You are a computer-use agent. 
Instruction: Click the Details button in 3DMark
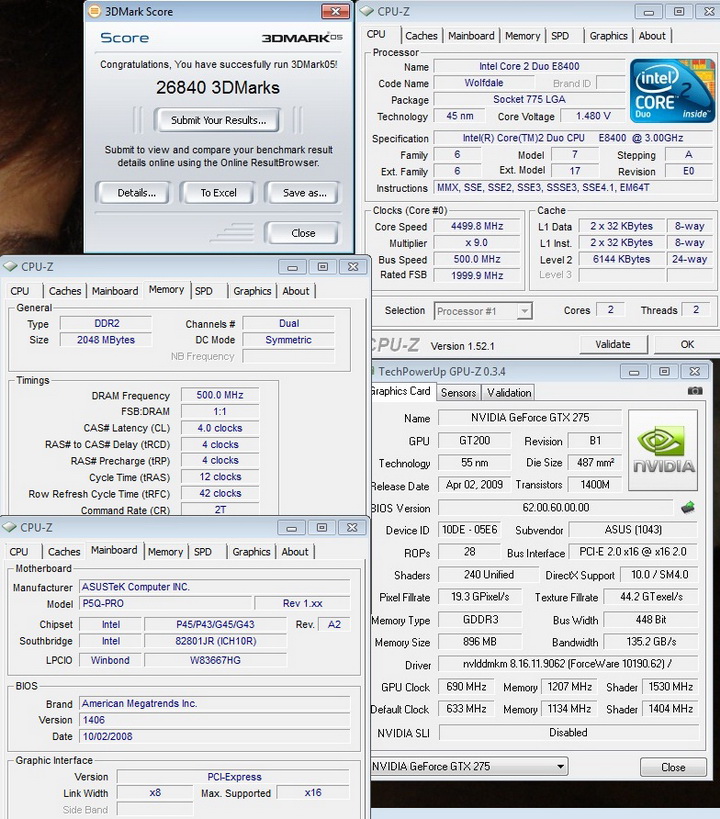136,193
